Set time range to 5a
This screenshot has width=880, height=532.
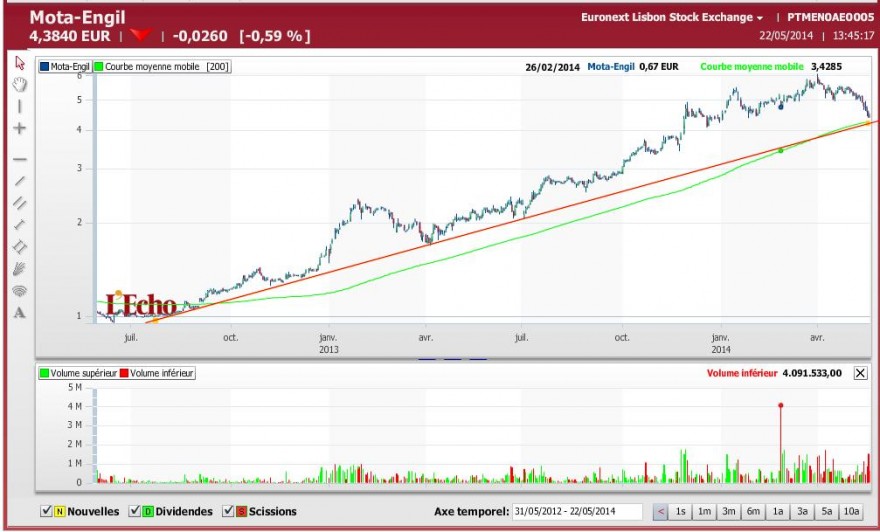pos(827,511)
